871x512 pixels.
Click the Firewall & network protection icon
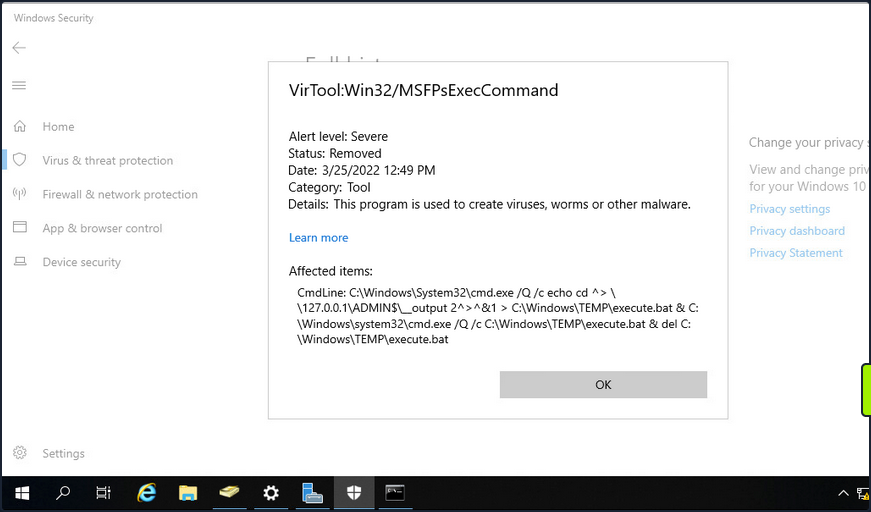click(x=19, y=194)
